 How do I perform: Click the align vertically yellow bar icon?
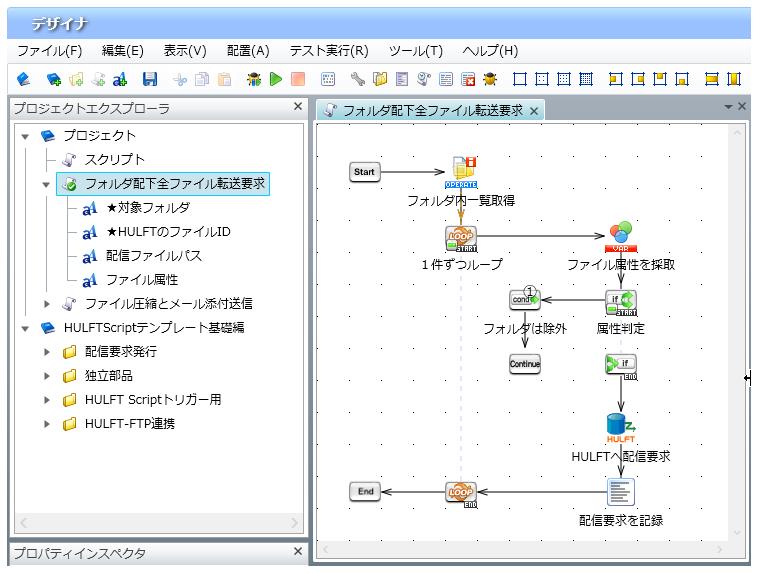[x=734, y=79]
